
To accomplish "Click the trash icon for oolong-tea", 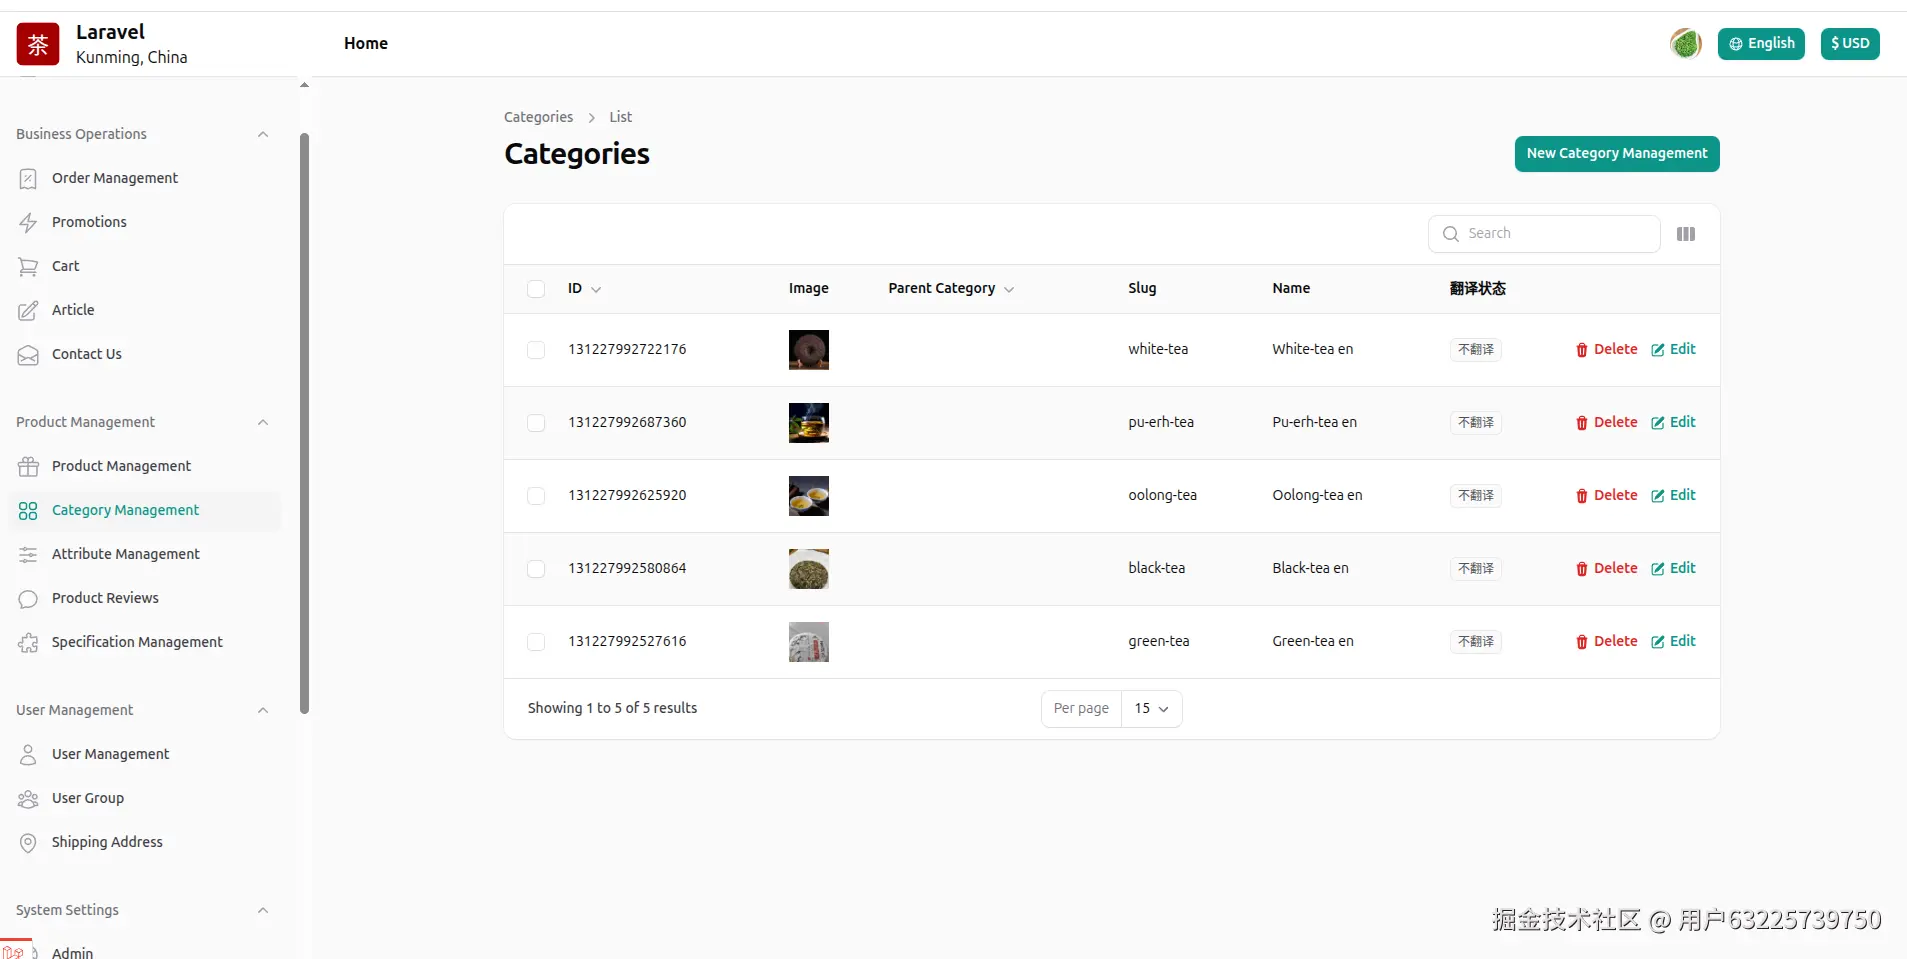I will 1582,496.
